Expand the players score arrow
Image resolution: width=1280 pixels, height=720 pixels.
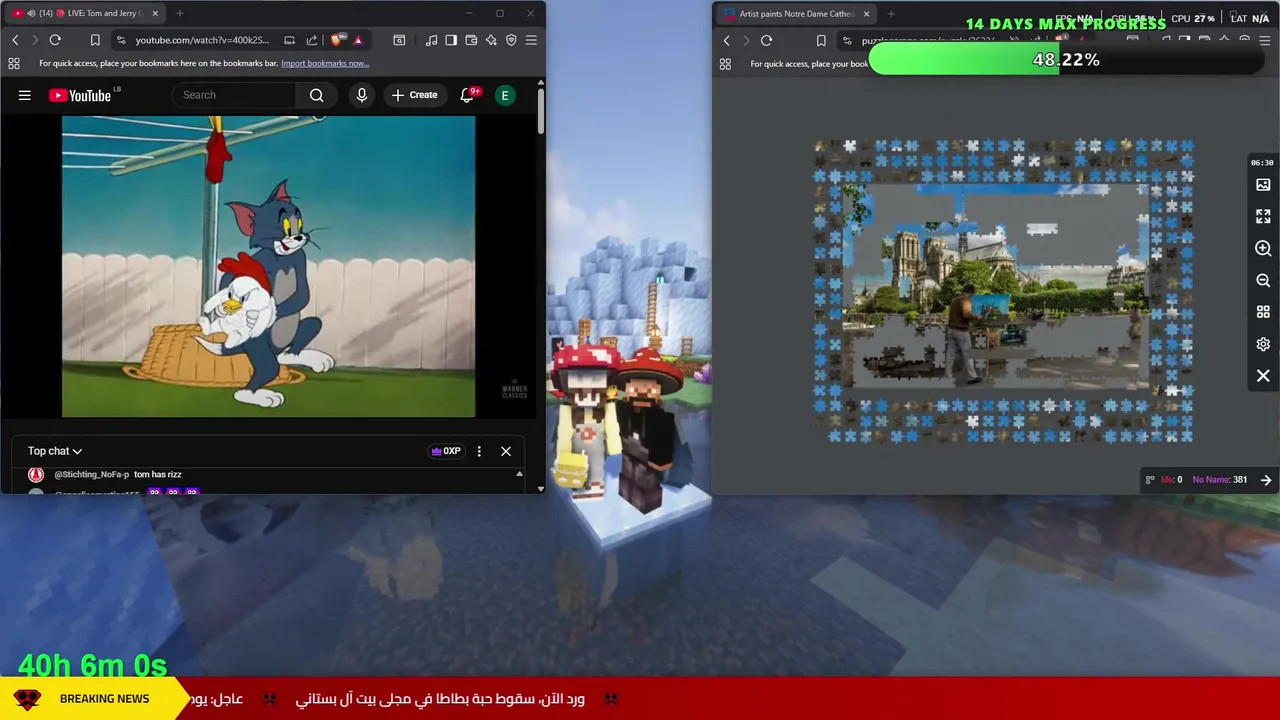pos(1266,480)
